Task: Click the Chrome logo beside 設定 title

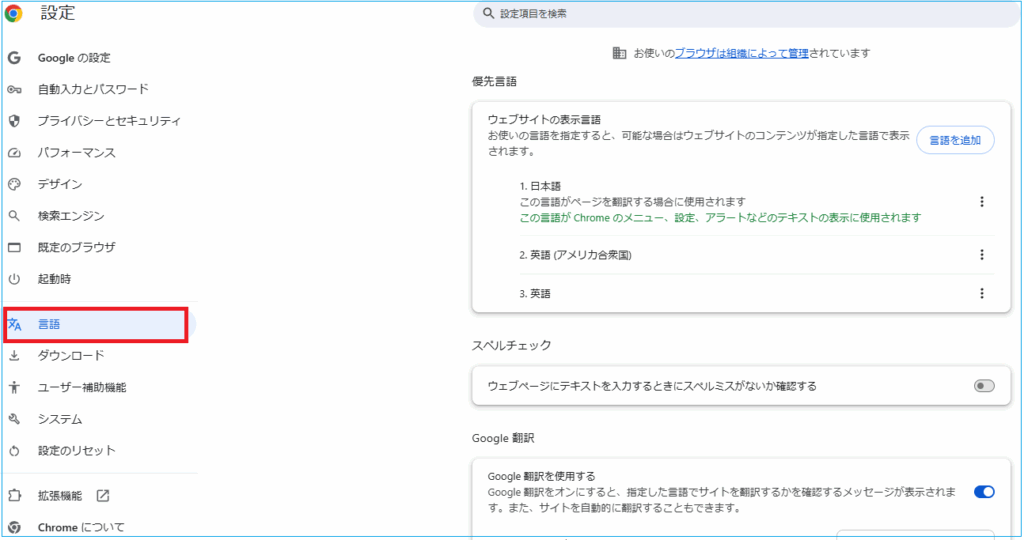Action: click(13, 13)
